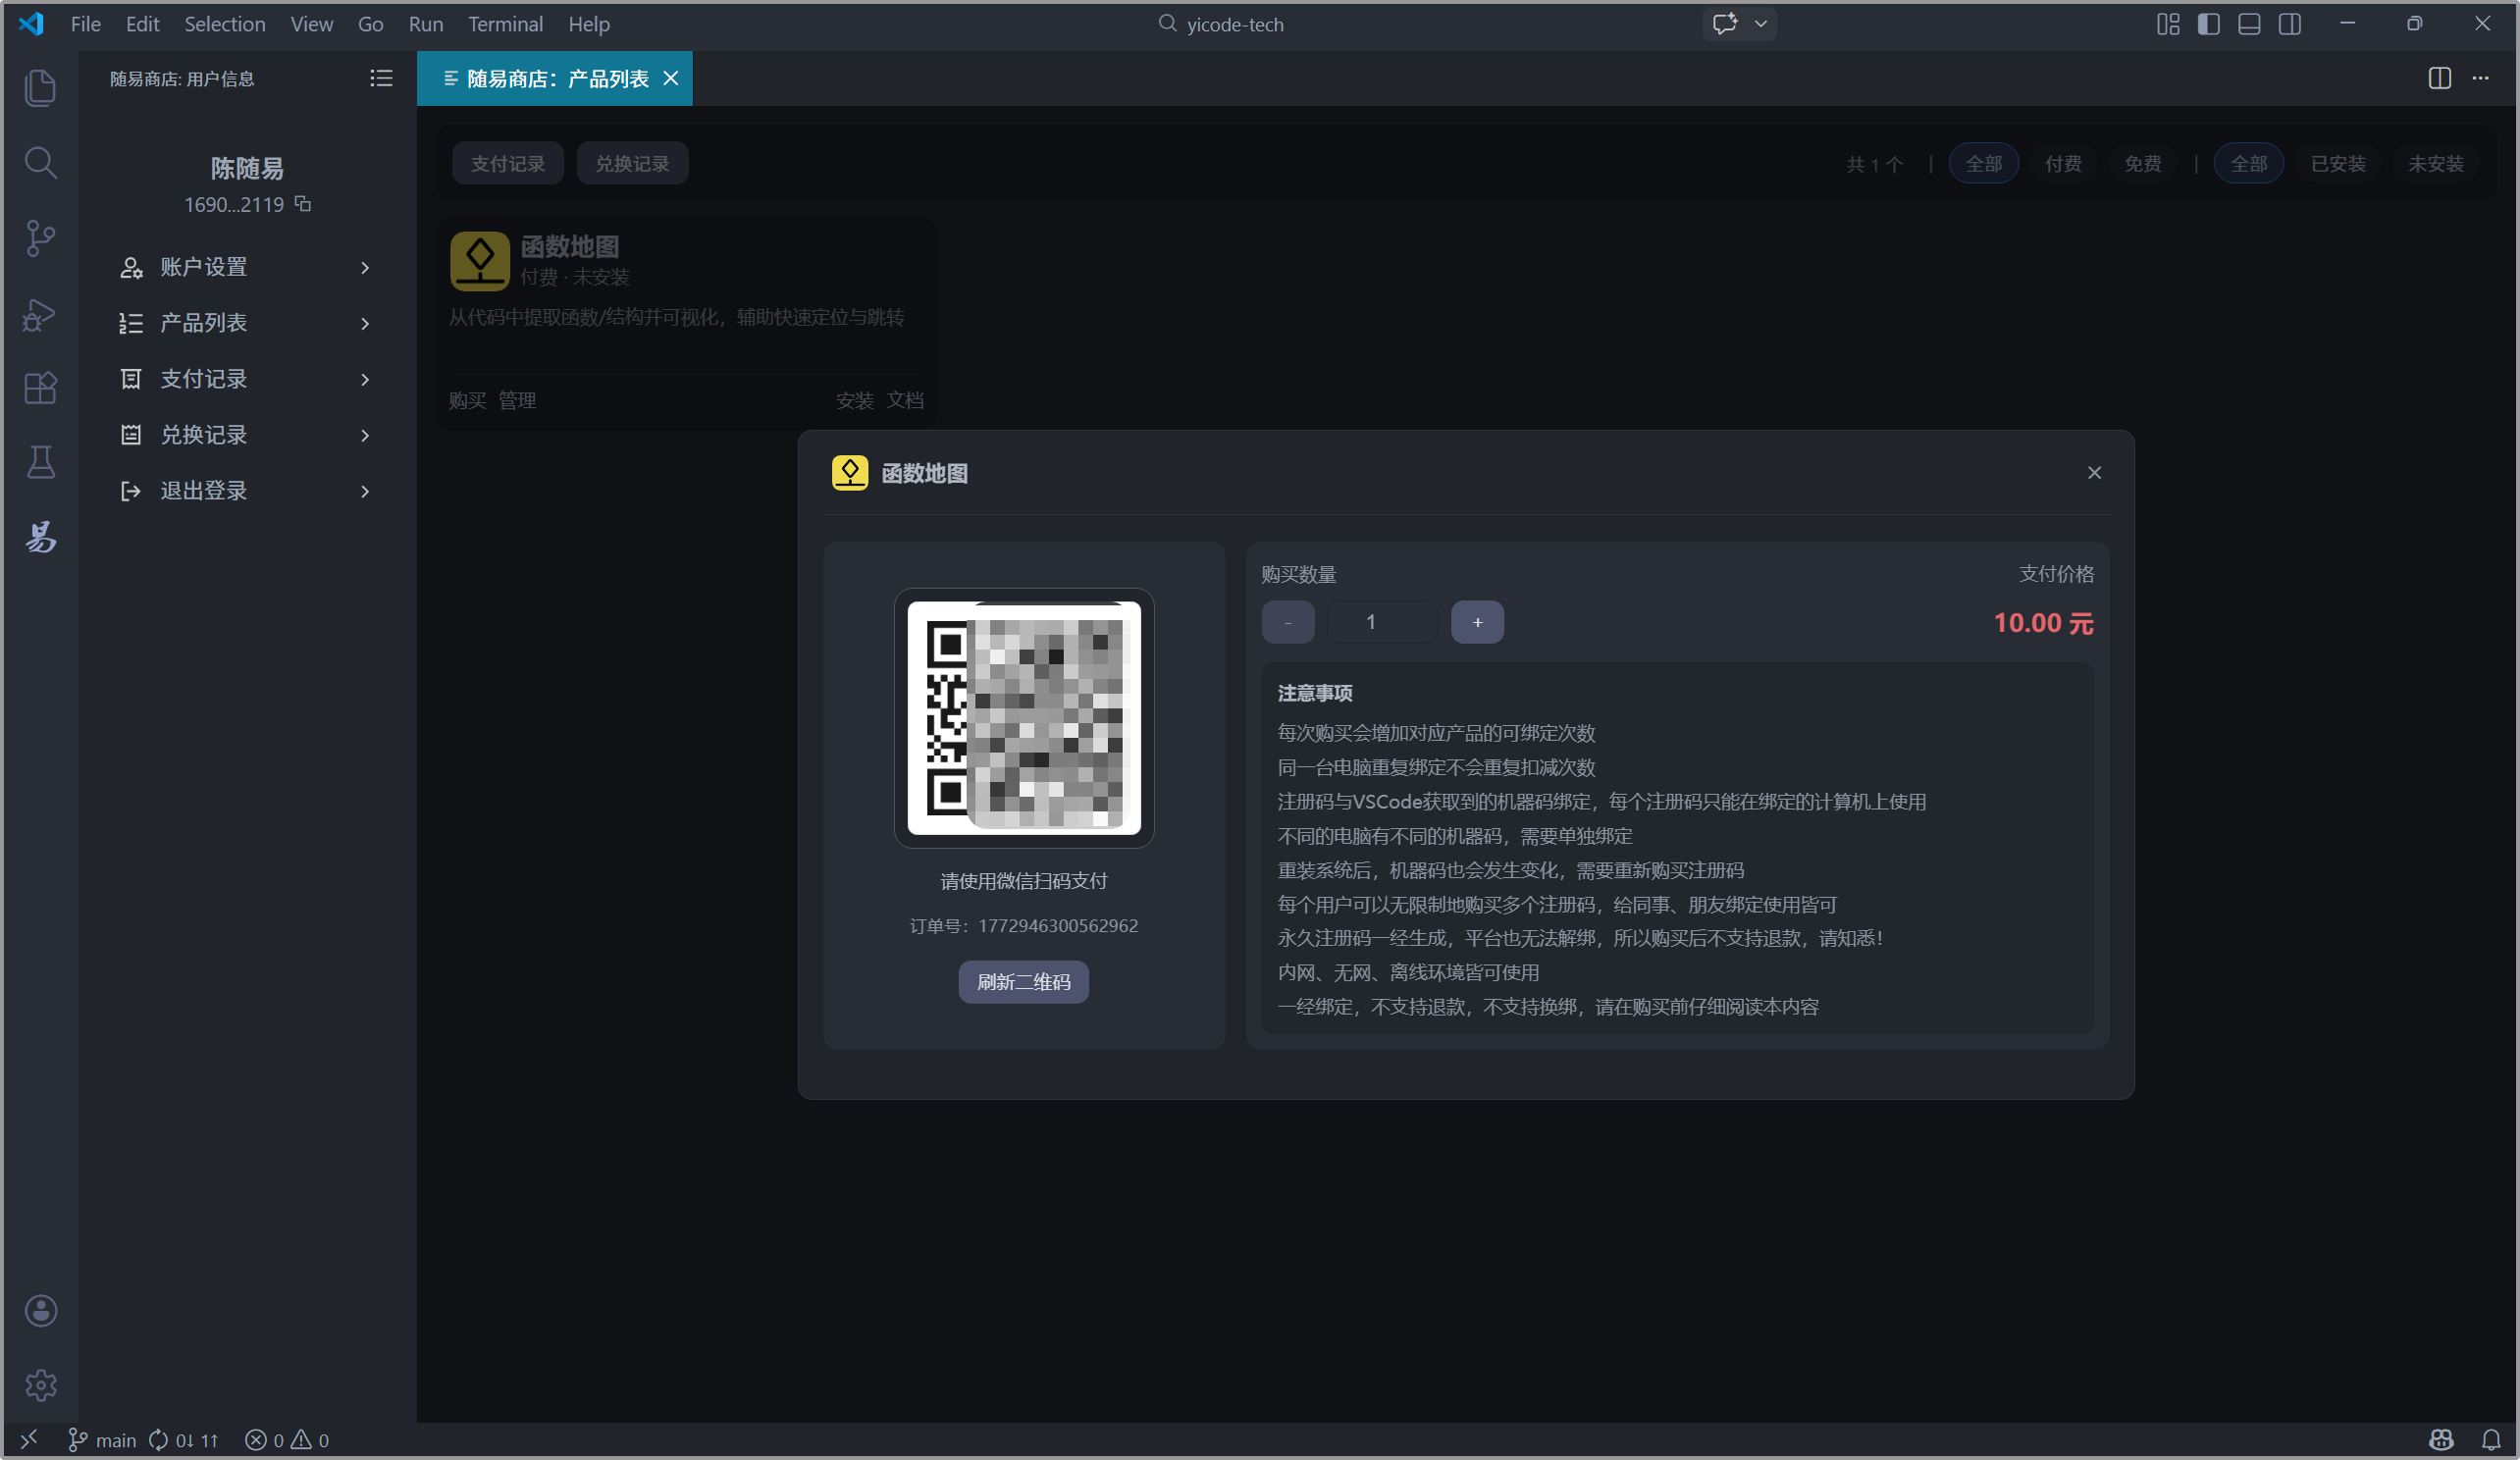Screen dimensions: 2520x1460
Task: Select the 未安装 filter option
Action: coord(2435,164)
